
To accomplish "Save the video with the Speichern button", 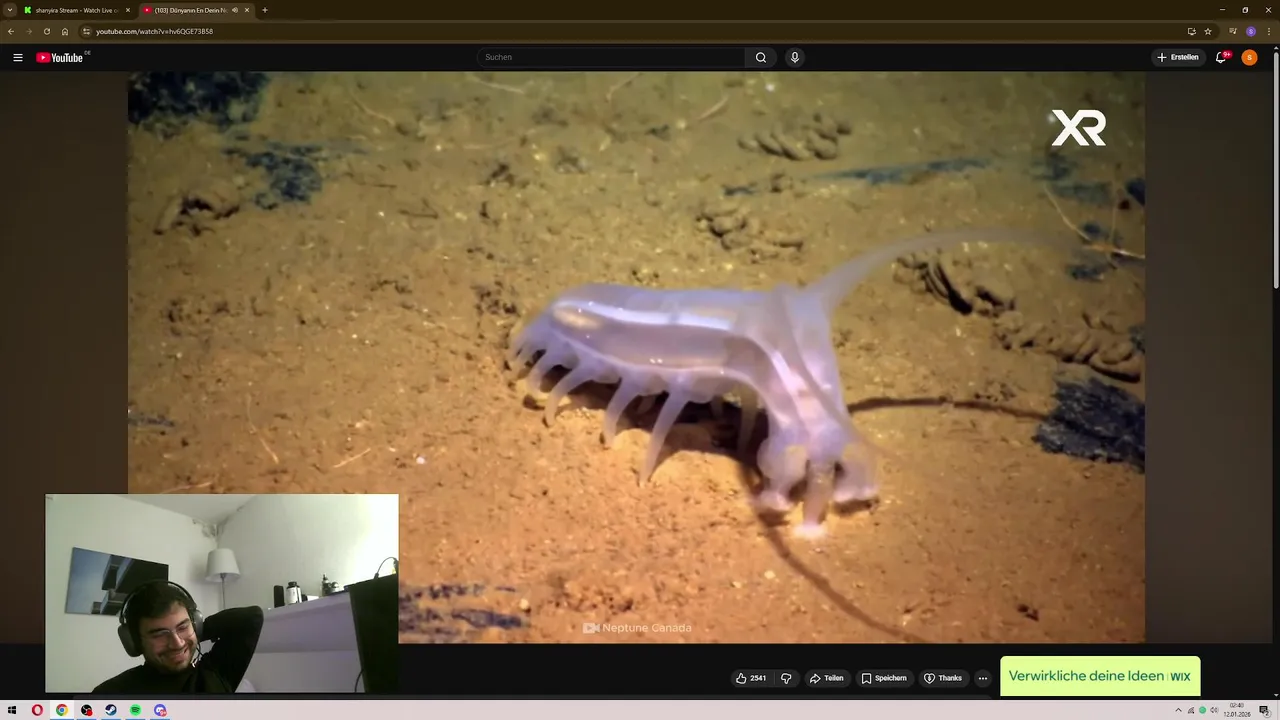I will tap(884, 678).
